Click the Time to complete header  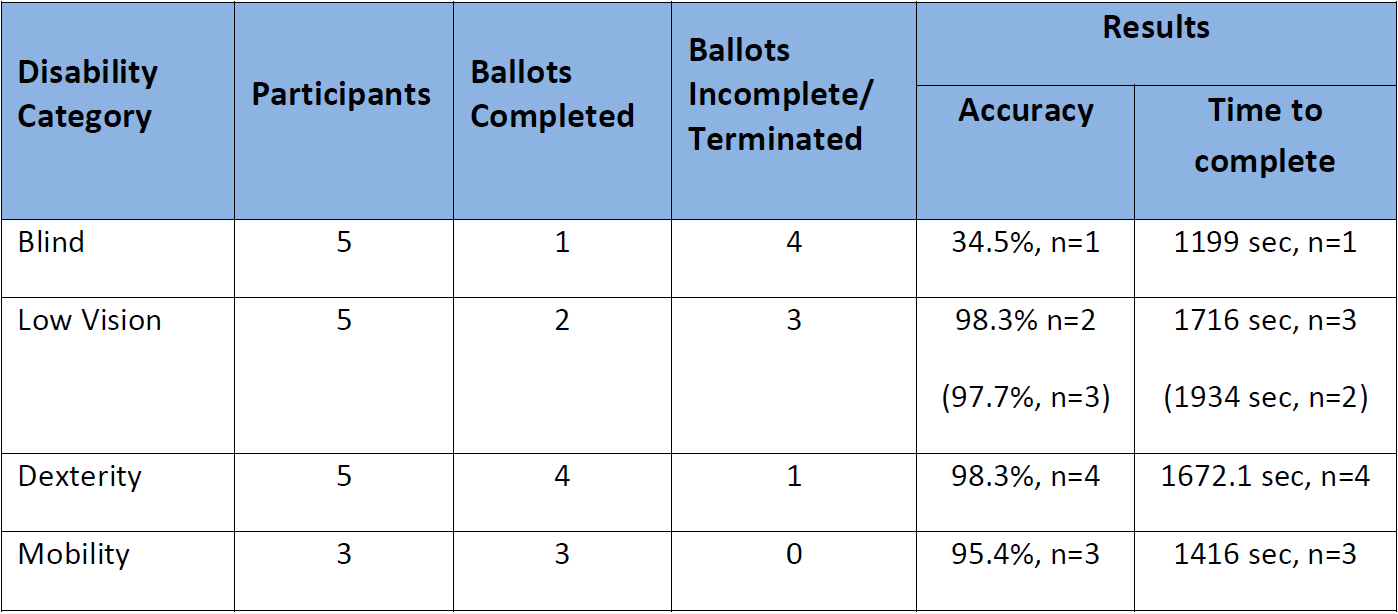click(1265, 152)
